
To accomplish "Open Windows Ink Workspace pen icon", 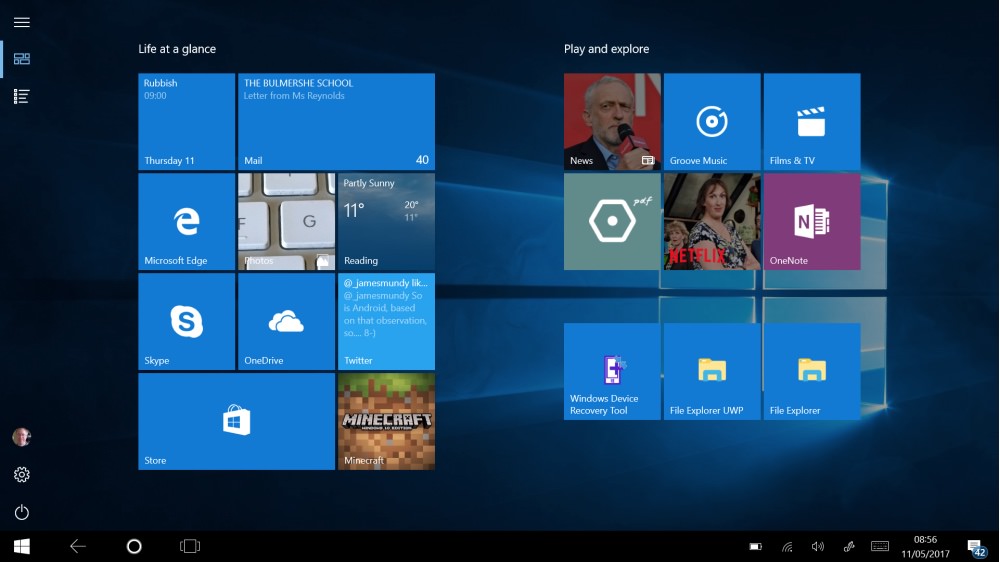I will [849, 547].
